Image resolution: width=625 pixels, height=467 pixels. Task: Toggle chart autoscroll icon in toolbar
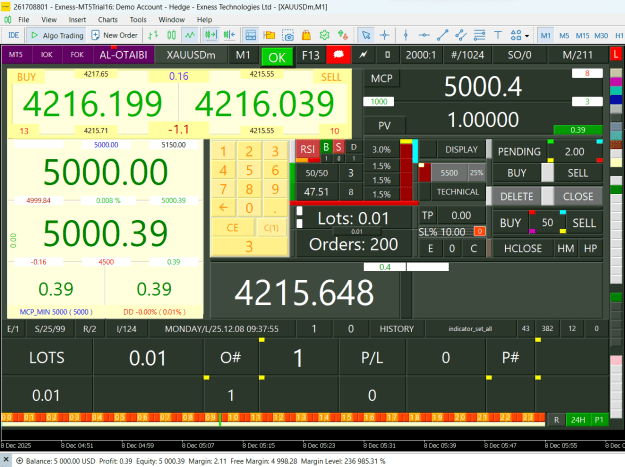click(x=229, y=35)
